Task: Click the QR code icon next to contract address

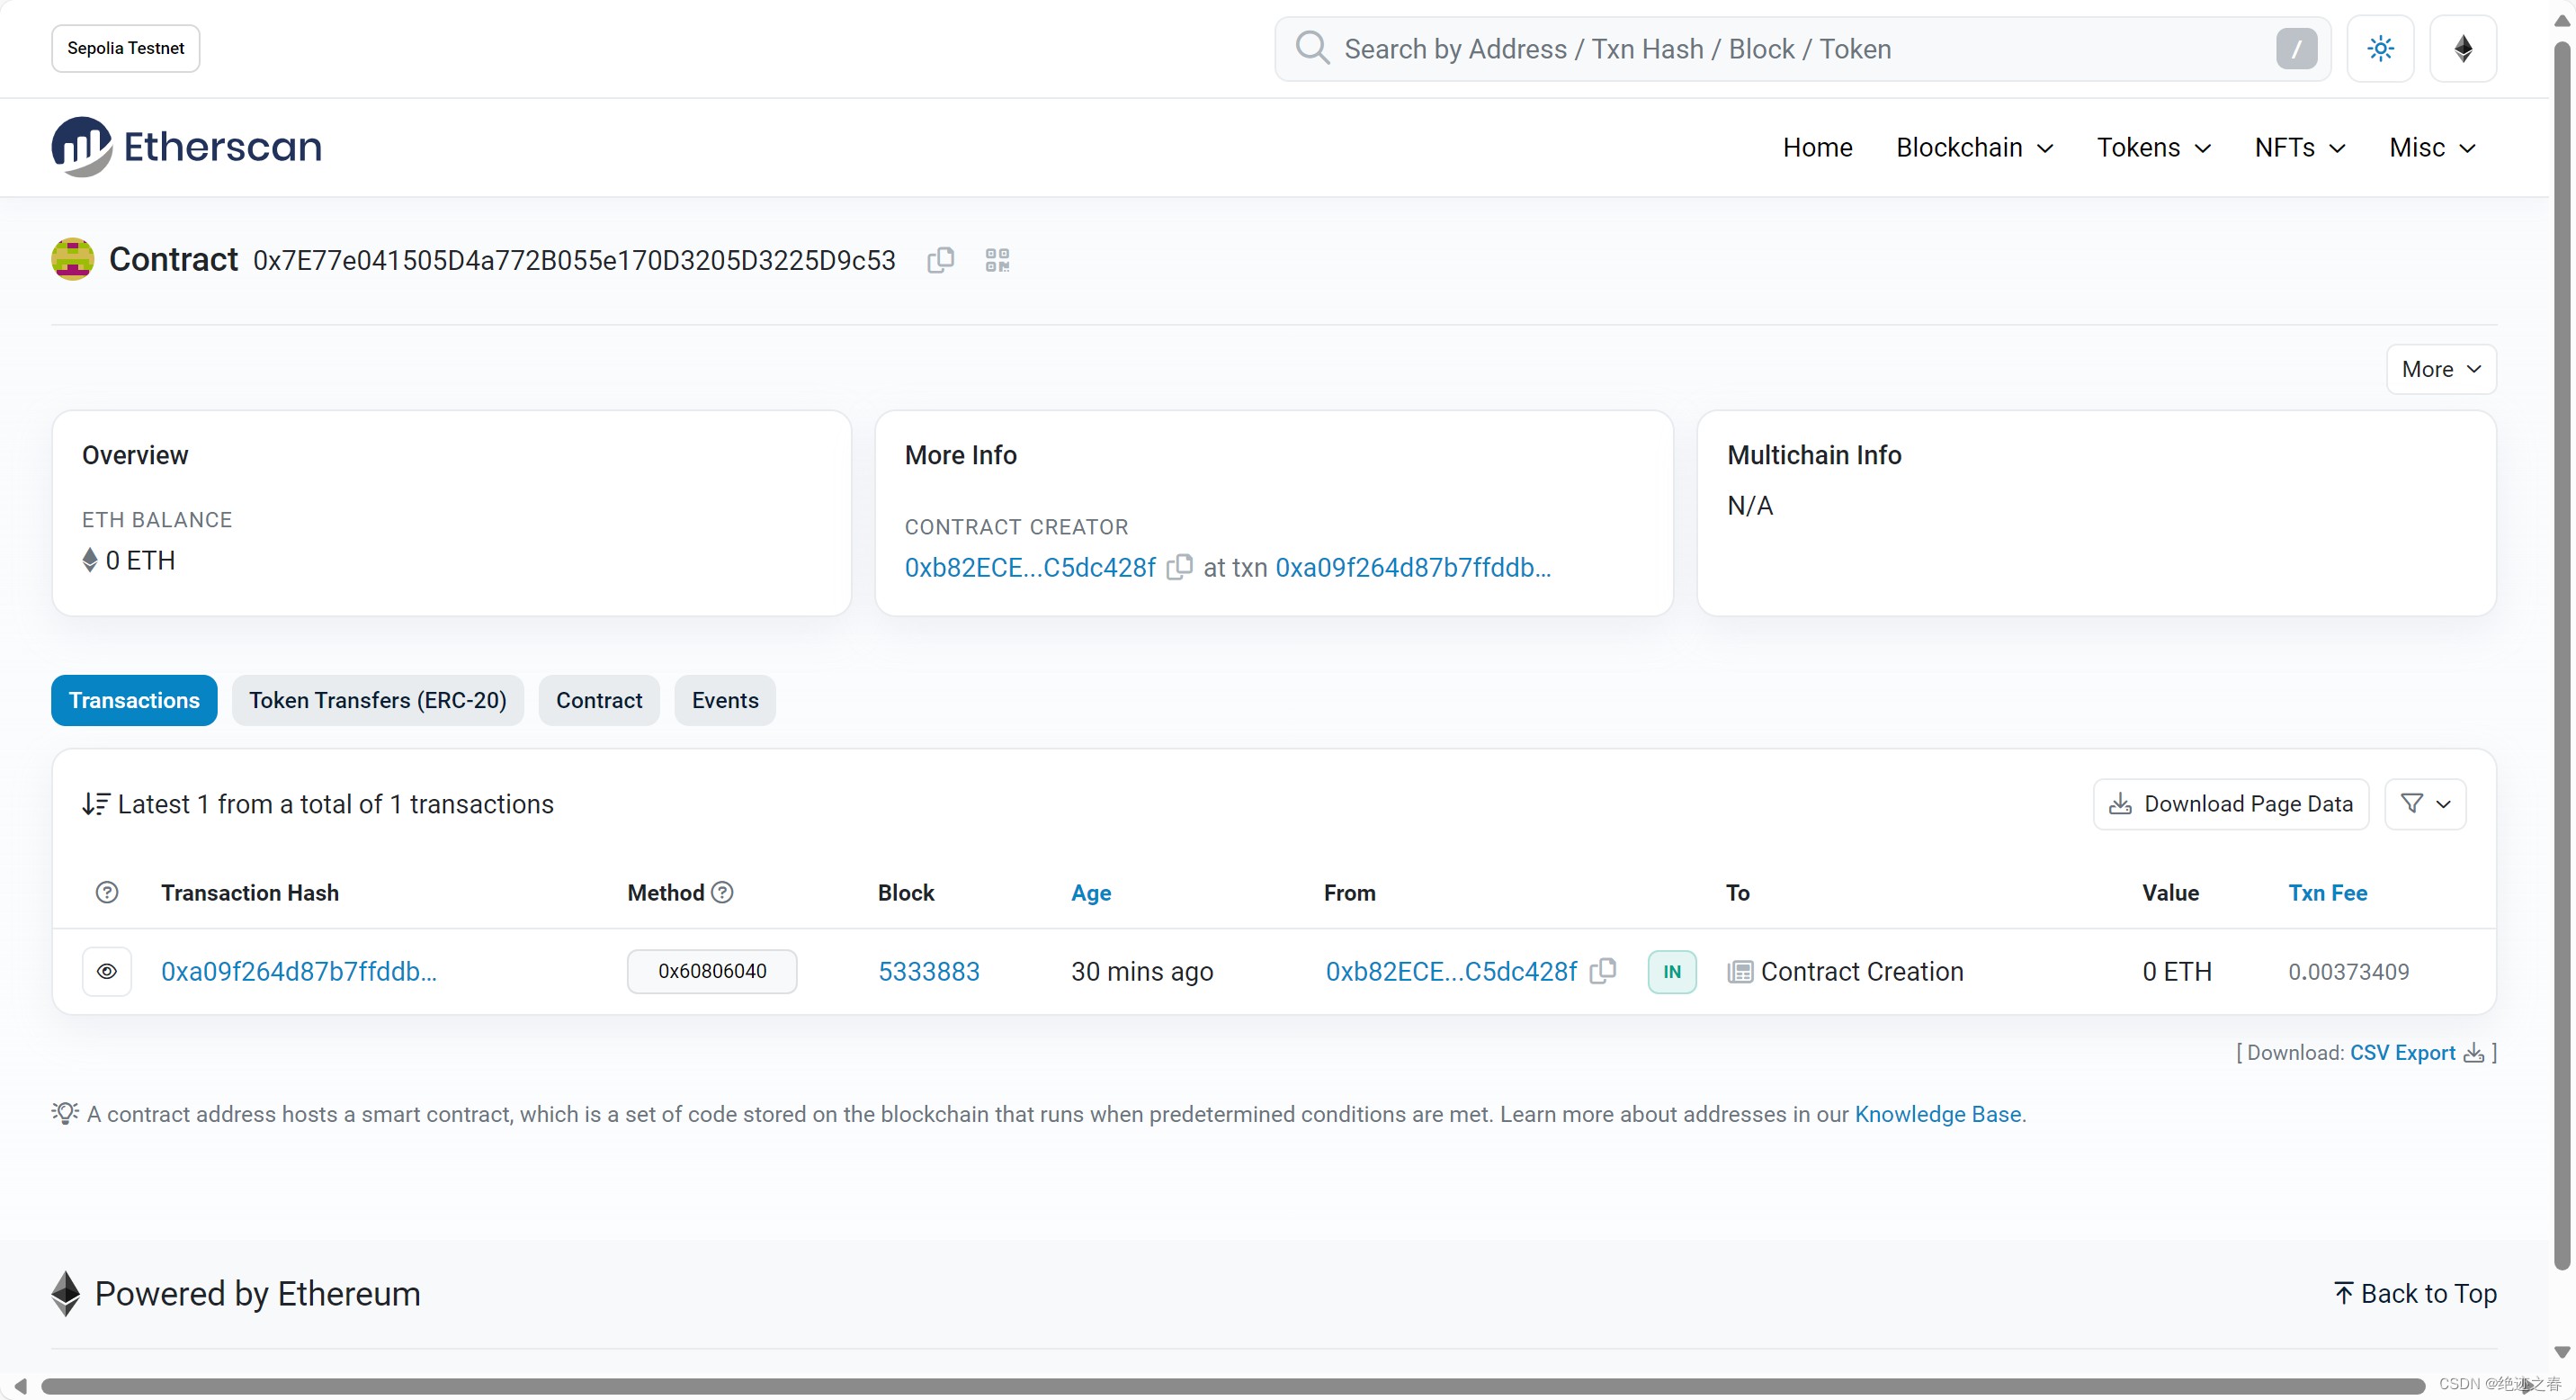Action: click(x=996, y=260)
